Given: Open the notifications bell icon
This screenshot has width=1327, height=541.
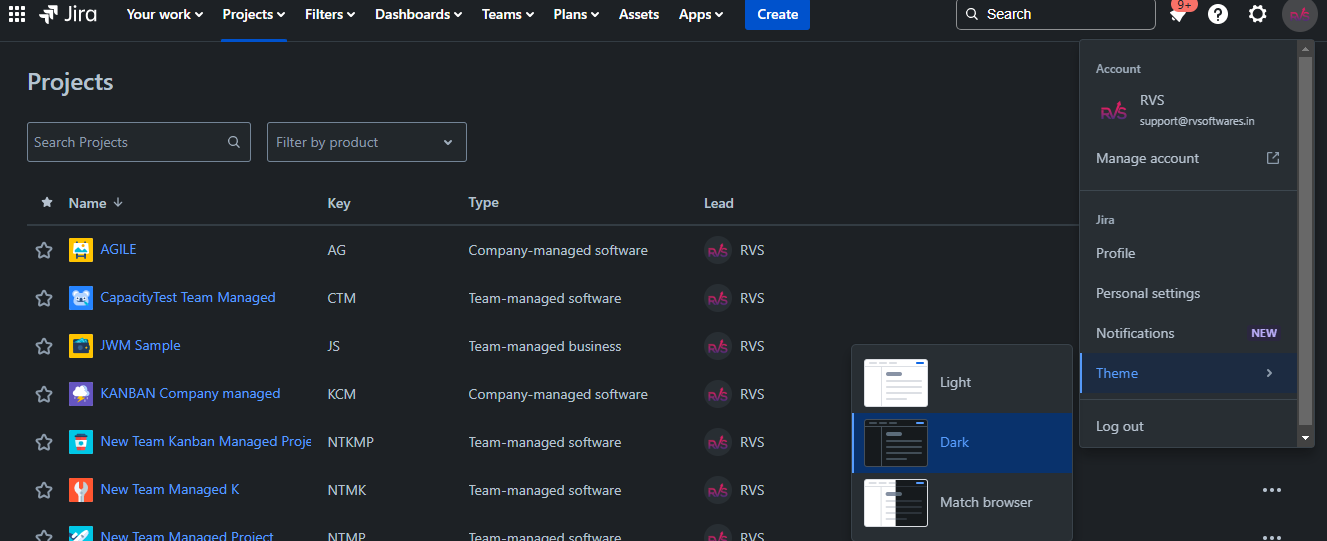Looking at the screenshot, I should click(x=1178, y=14).
